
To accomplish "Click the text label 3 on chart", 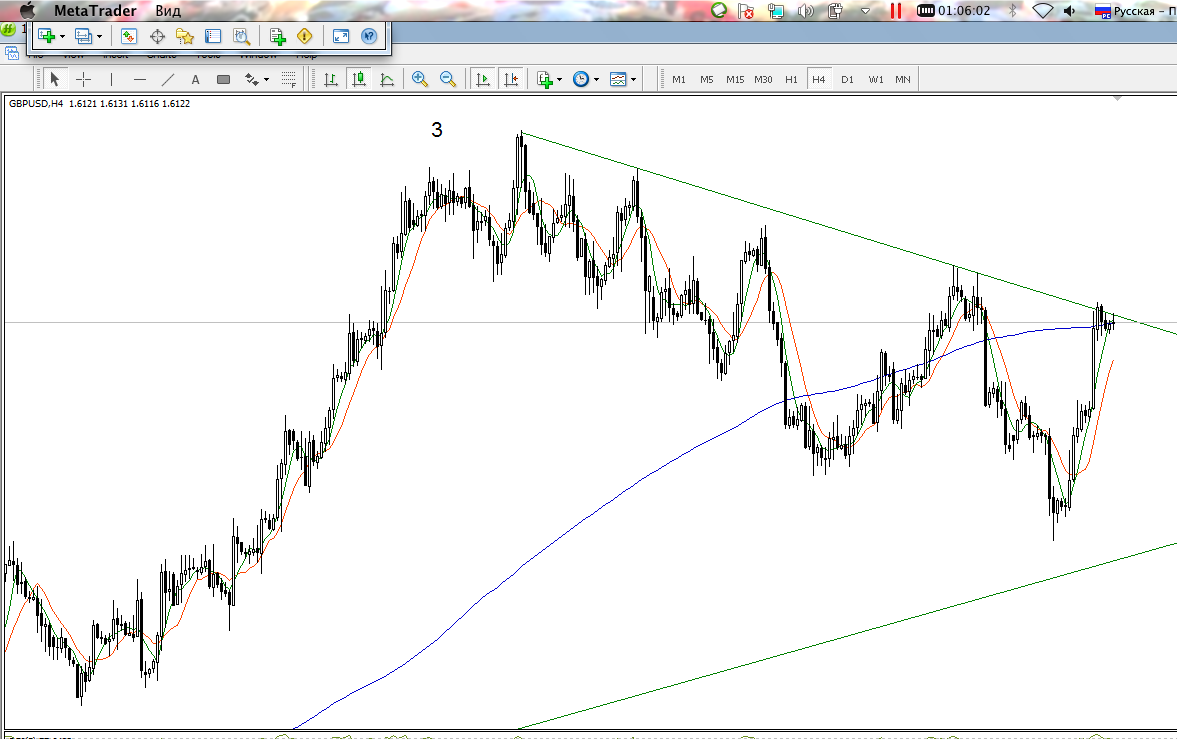I will pyautogui.click(x=437, y=130).
